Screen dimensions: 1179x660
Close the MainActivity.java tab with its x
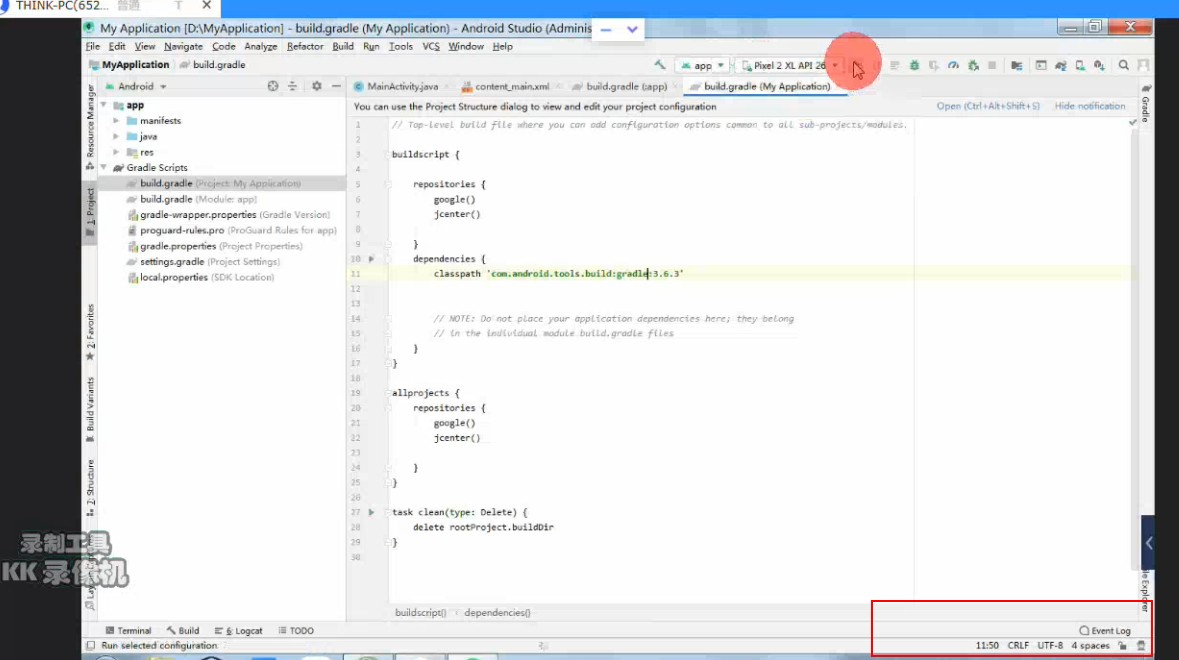[x=447, y=86]
